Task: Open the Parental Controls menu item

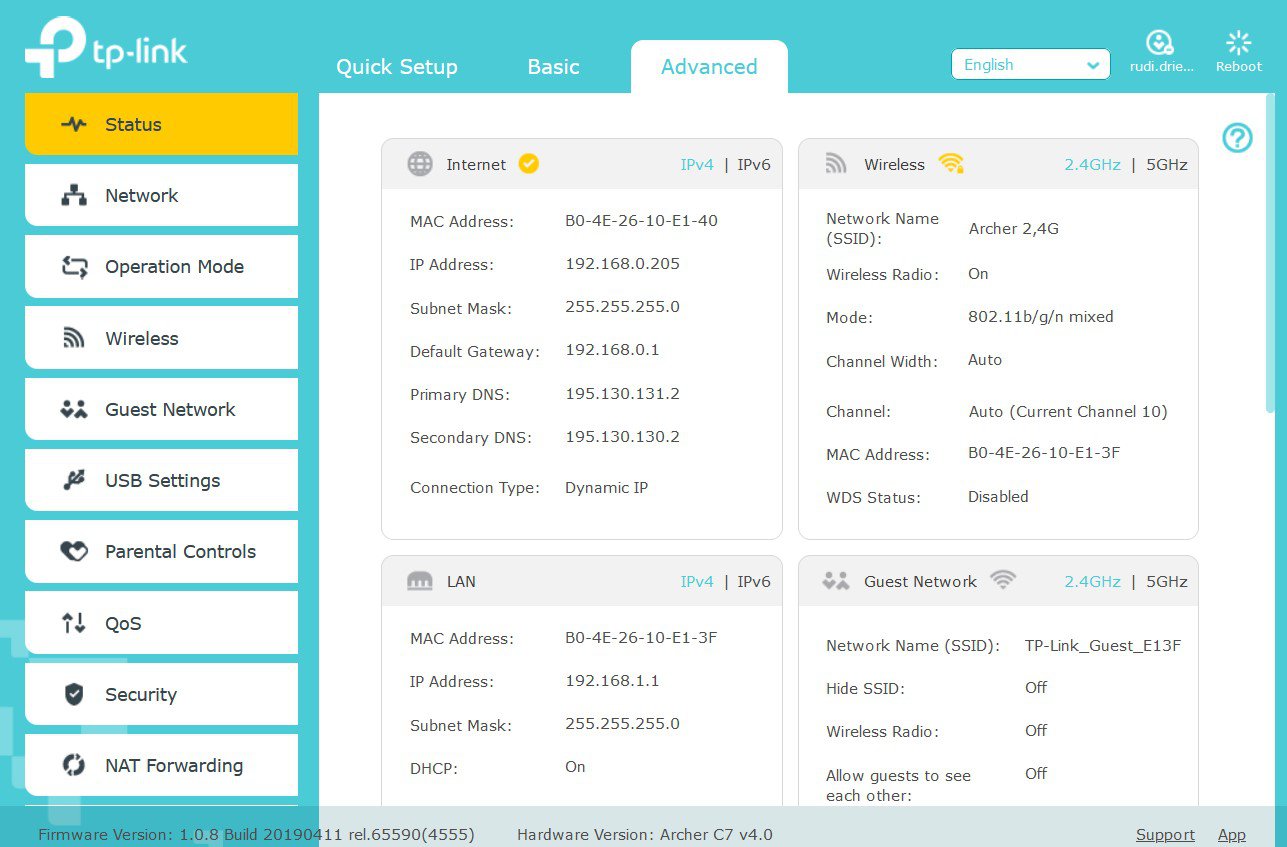Action: coord(161,551)
